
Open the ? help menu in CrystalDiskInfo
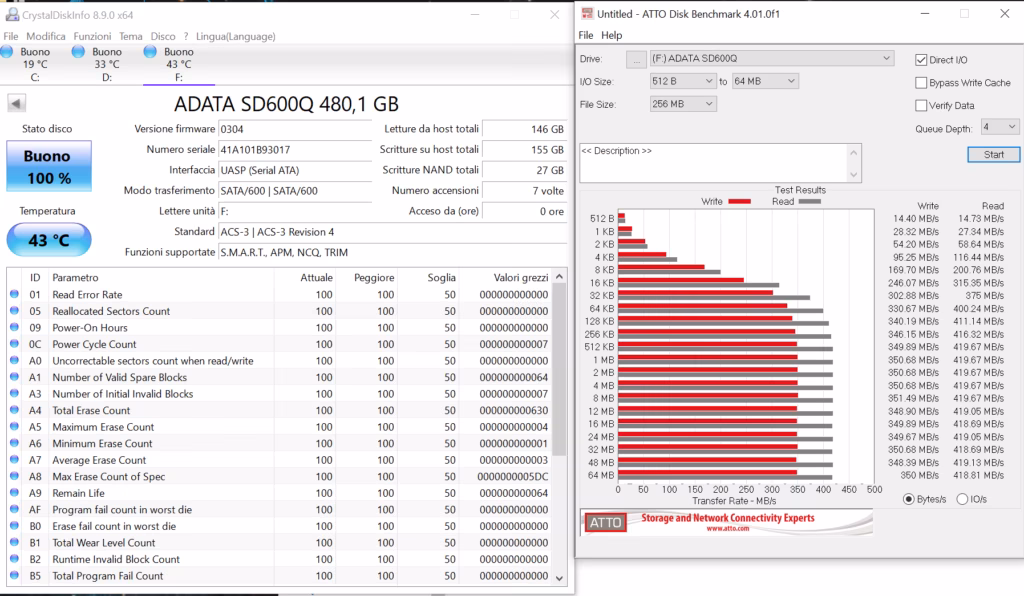185,37
